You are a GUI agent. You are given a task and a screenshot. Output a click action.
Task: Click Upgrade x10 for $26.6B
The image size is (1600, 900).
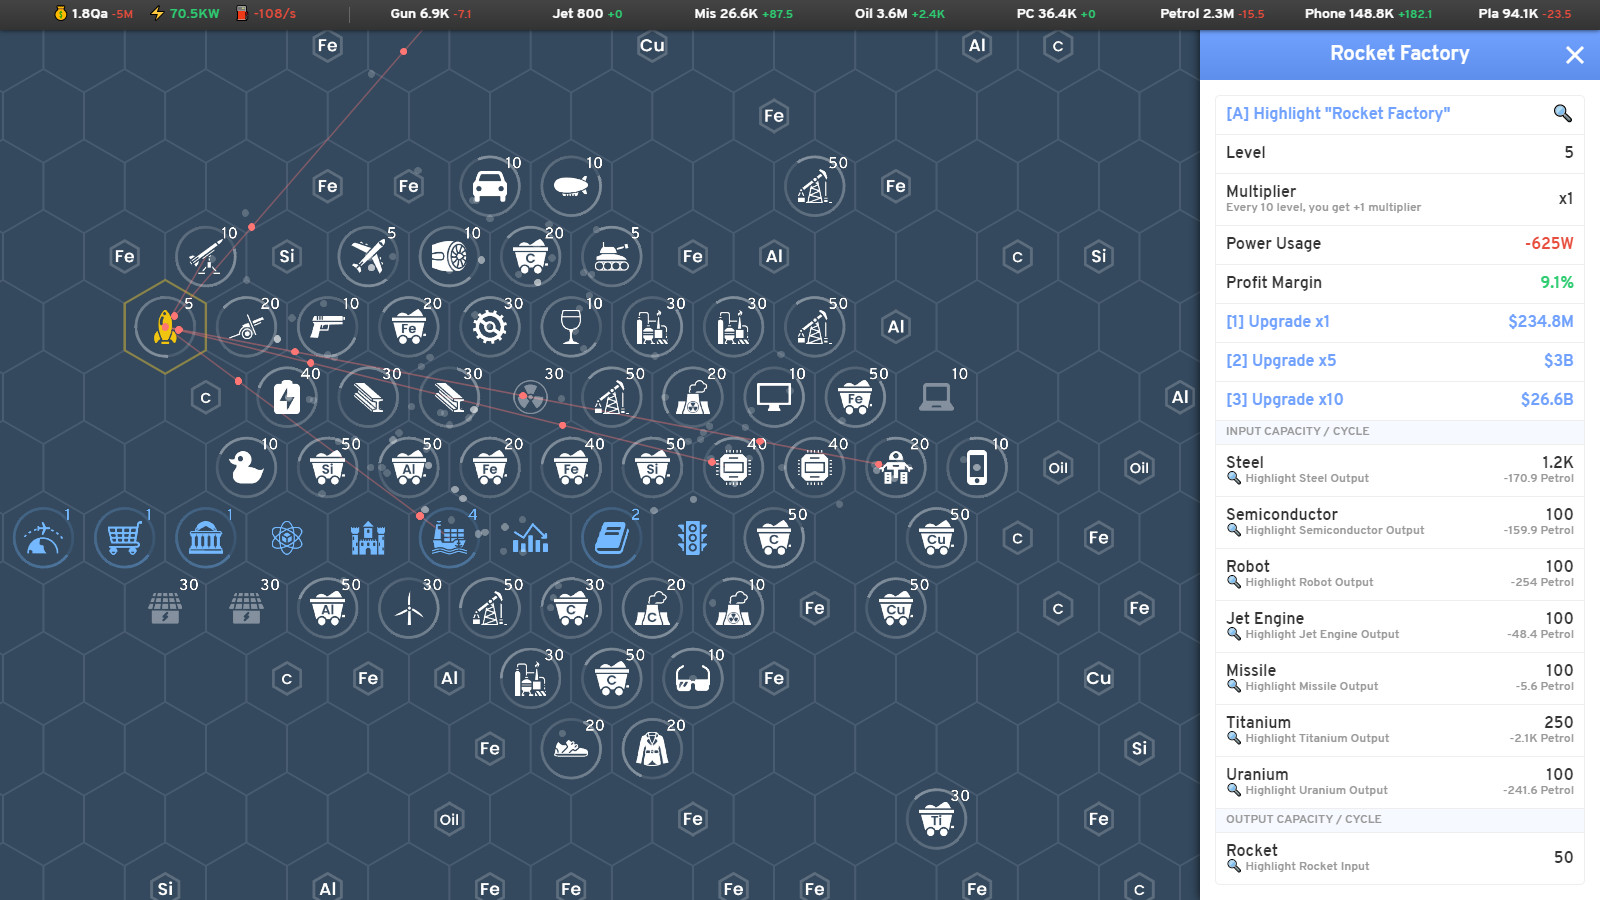[1398, 399]
